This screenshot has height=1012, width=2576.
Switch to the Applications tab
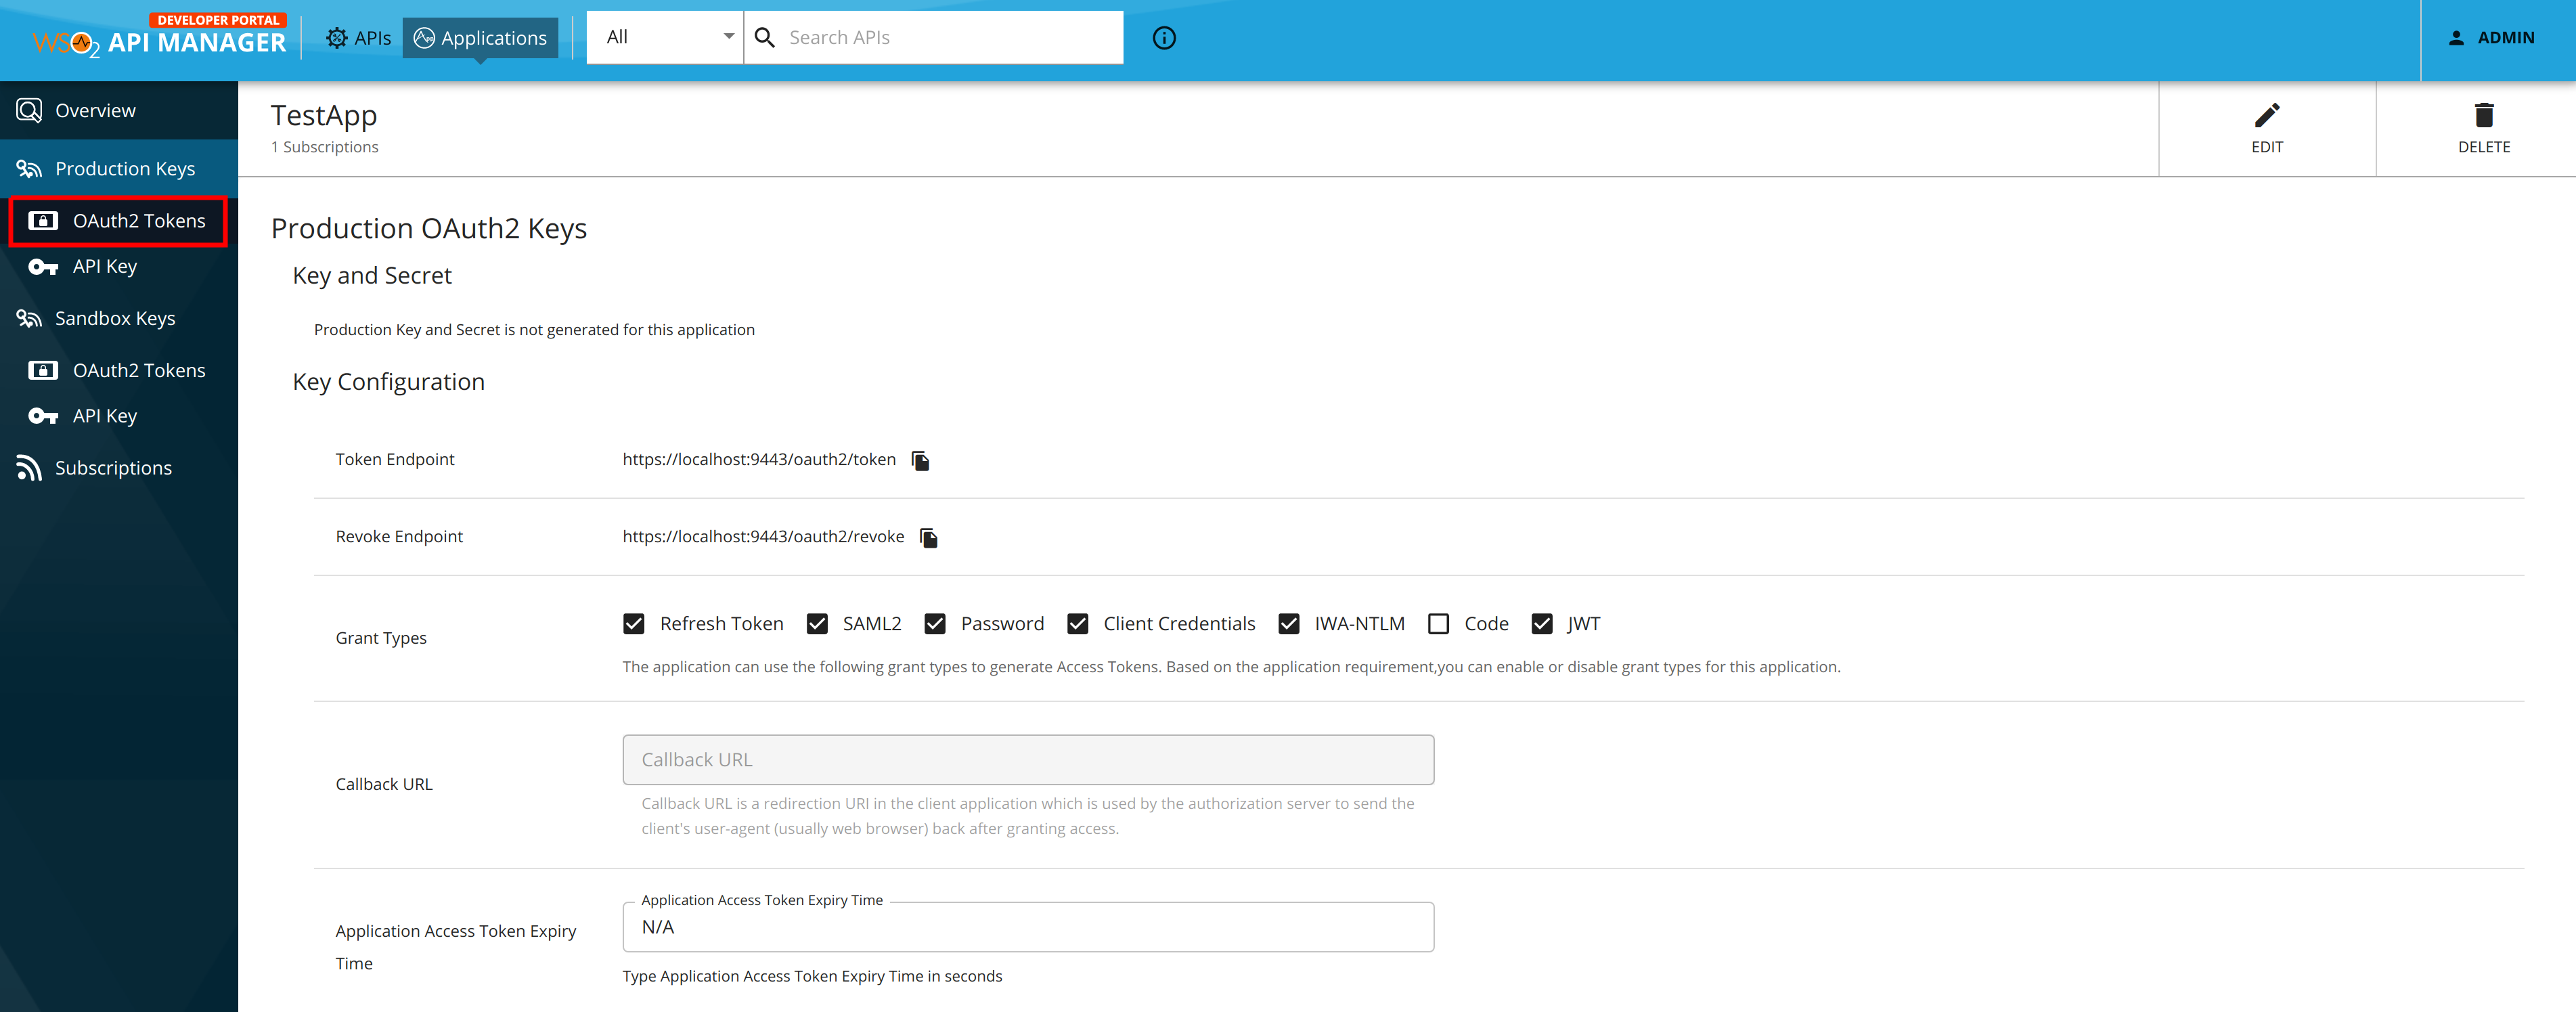tap(480, 37)
